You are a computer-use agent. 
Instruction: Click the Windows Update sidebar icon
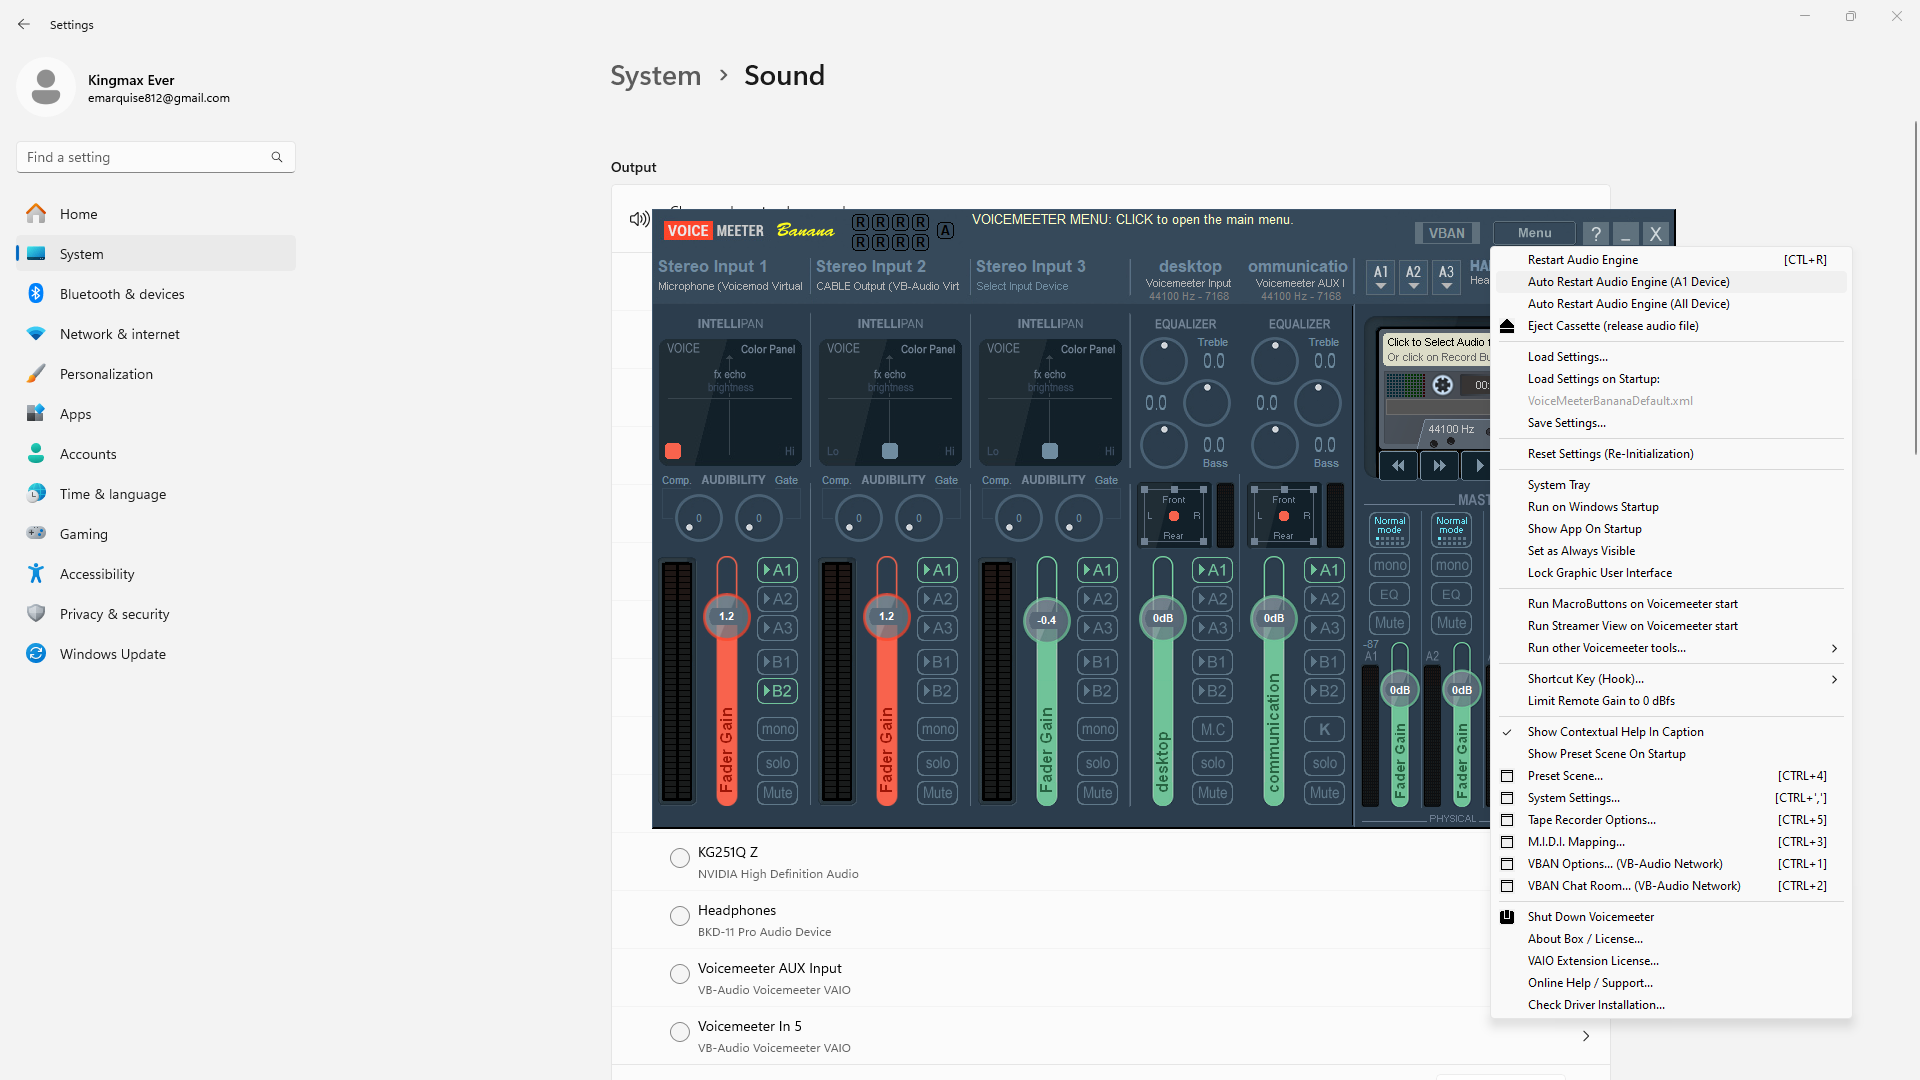[x=36, y=654]
